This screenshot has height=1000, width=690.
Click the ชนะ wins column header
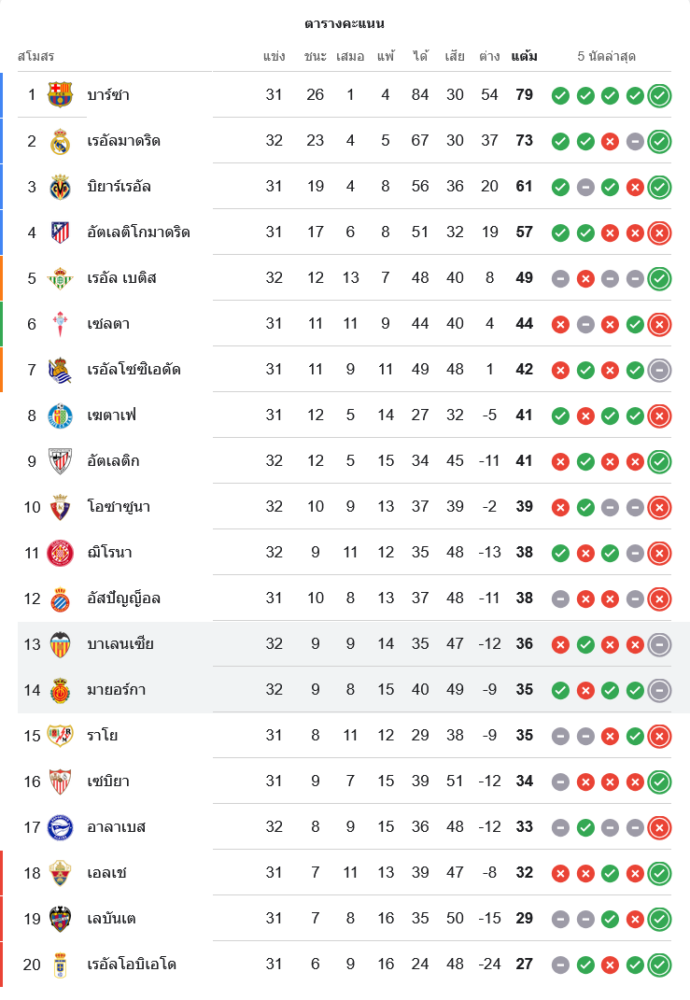(x=315, y=56)
